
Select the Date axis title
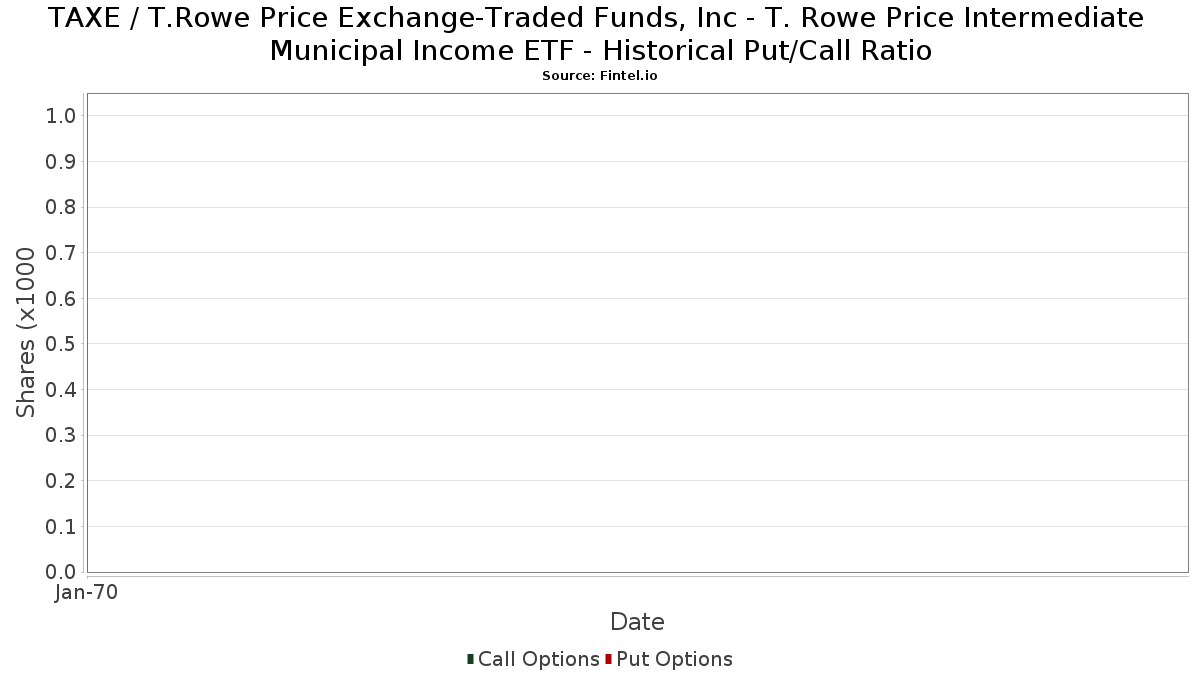tap(637, 622)
